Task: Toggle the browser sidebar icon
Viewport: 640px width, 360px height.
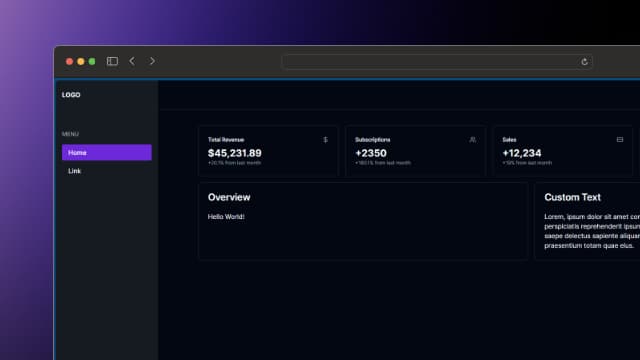Action: [112, 61]
